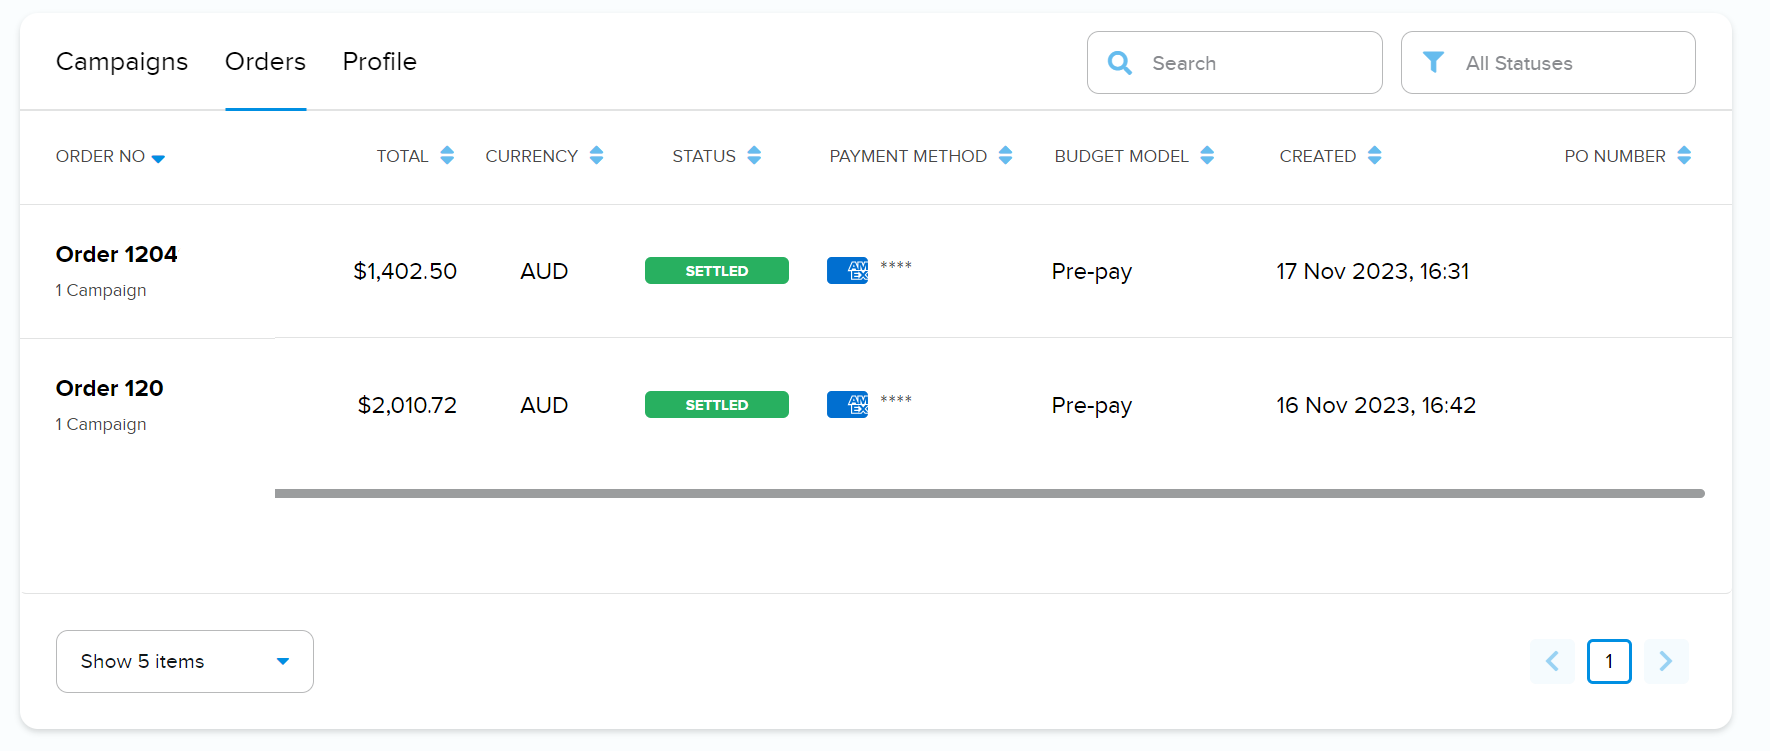Screen dimensions: 1770x751
Task: Sort by PO Number arrows
Action: click(1684, 155)
